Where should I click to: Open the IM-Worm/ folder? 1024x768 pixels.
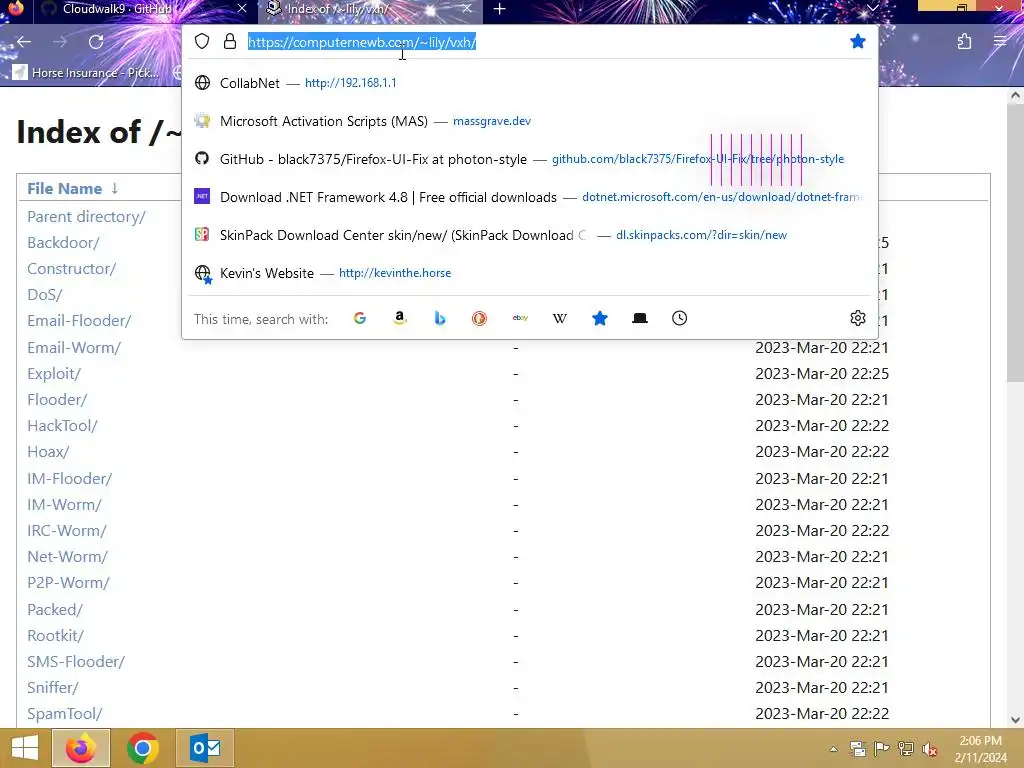click(x=64, y=505)
